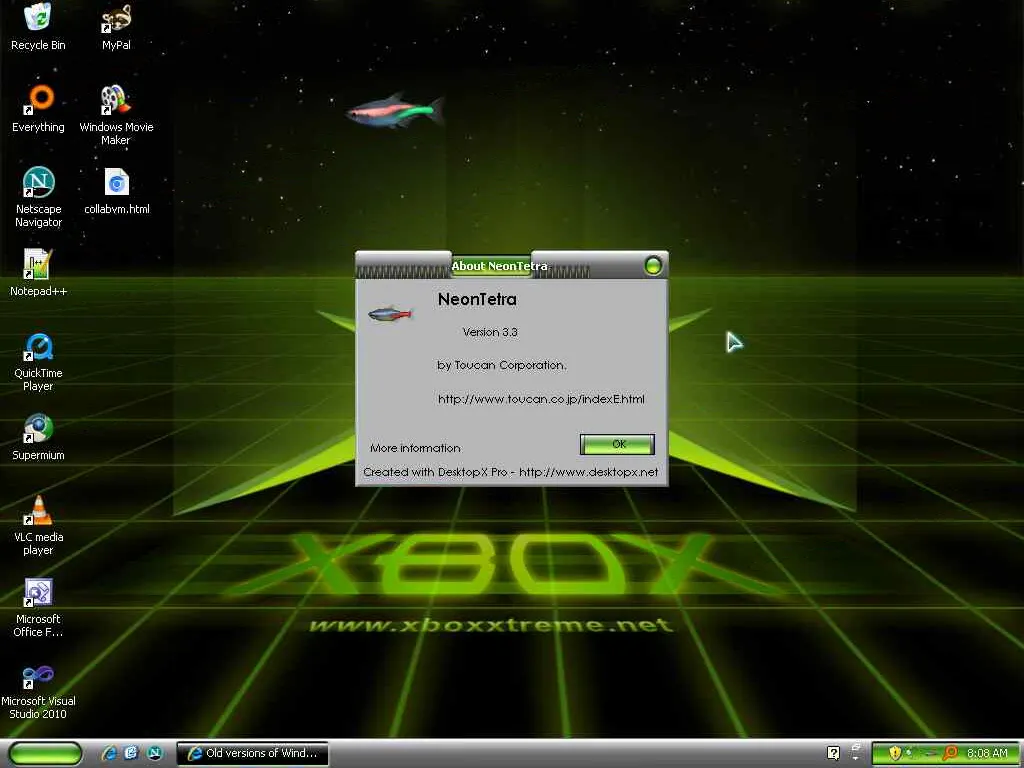Click the About NeonTetra title tab
The height and width of the screenshot is (768, 1024).
tap(499, 266)
